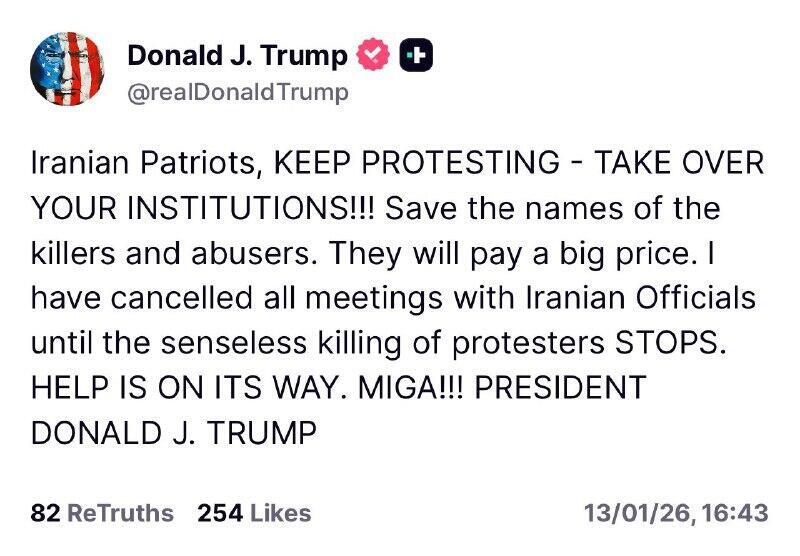Click the 13/01/26, 16:43 timestamp

coord(675,513)
